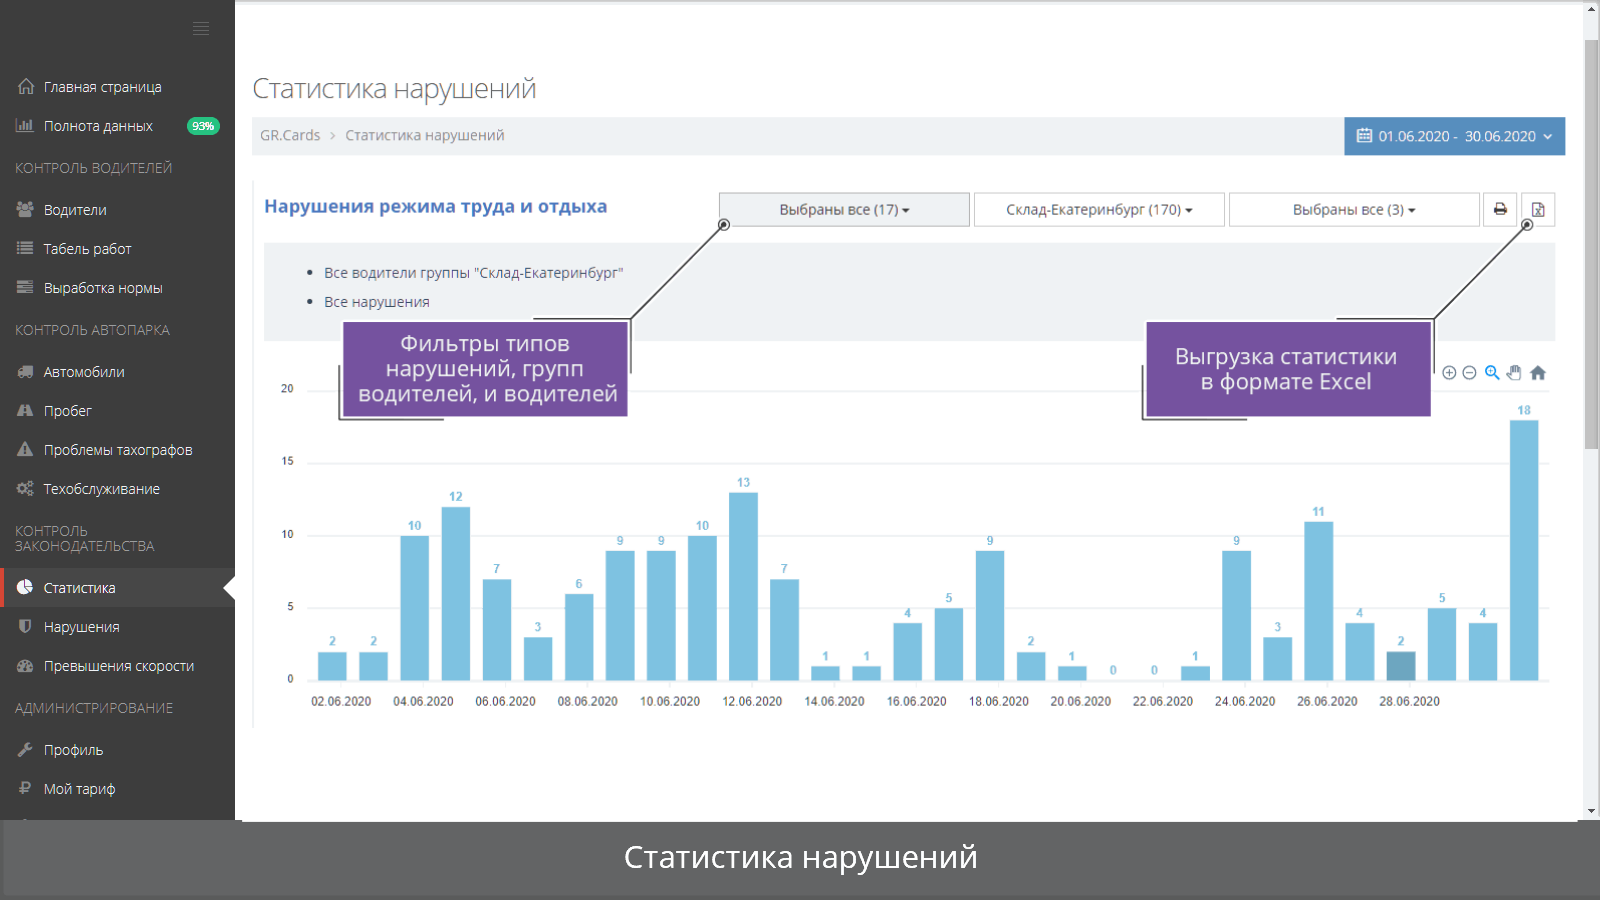The width and height of the screenshot is (1600, 900).
Task: Open Превышения скорости sidebar item
Action: [x=117, y=666]
